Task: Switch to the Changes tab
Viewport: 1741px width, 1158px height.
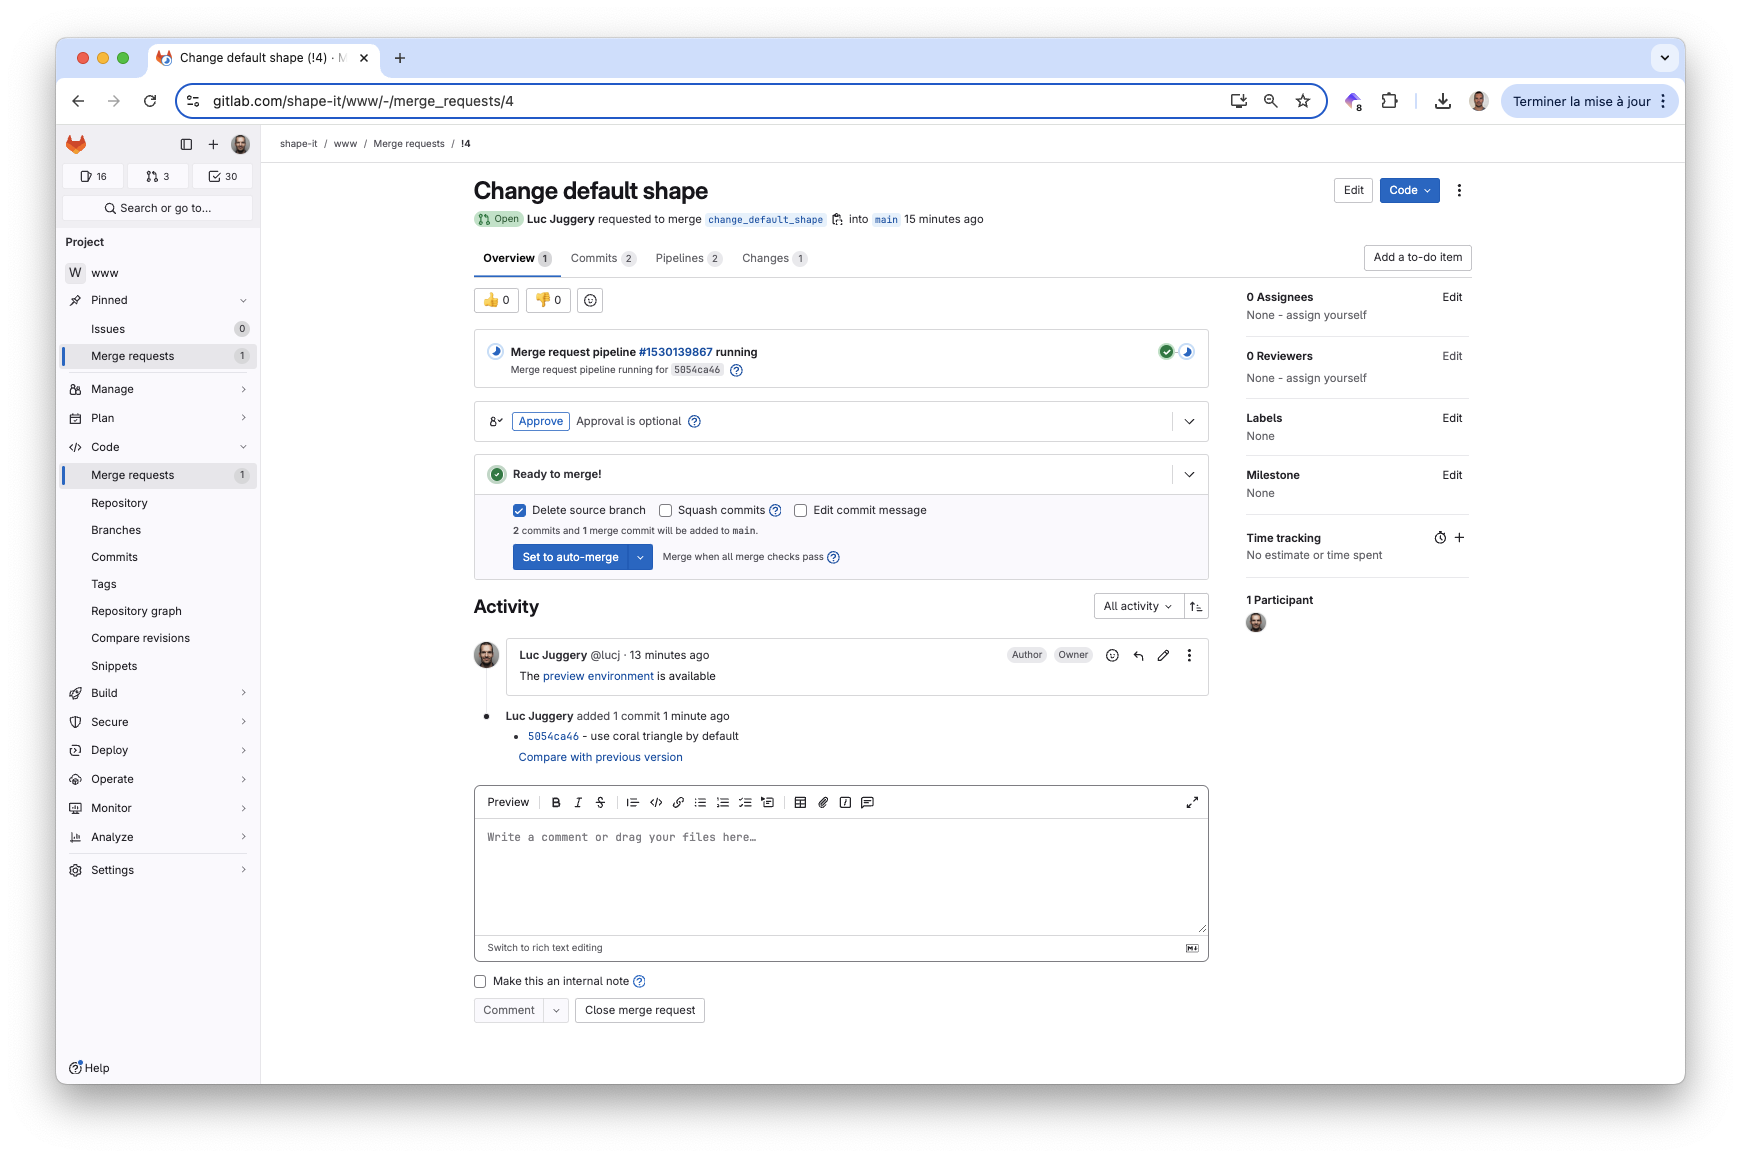Action: click(774, 258)
